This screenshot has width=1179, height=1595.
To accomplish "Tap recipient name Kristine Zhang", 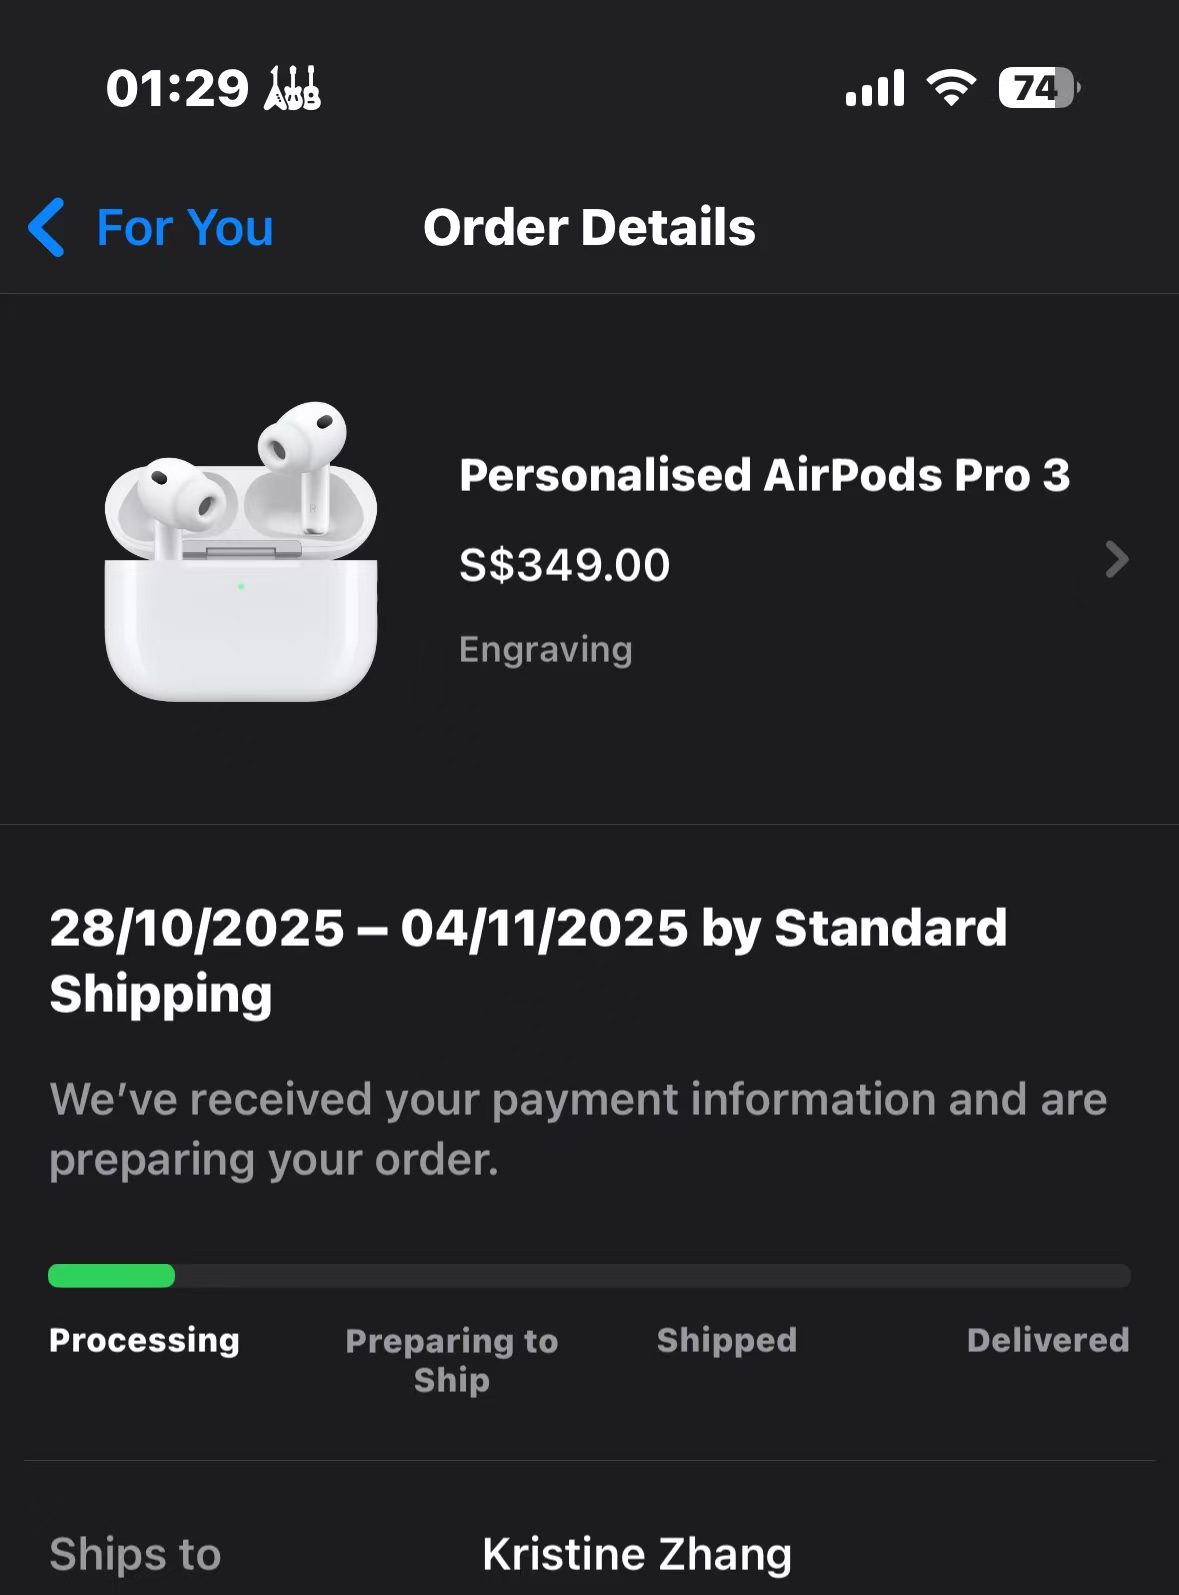I will (x=637, y=1554).
